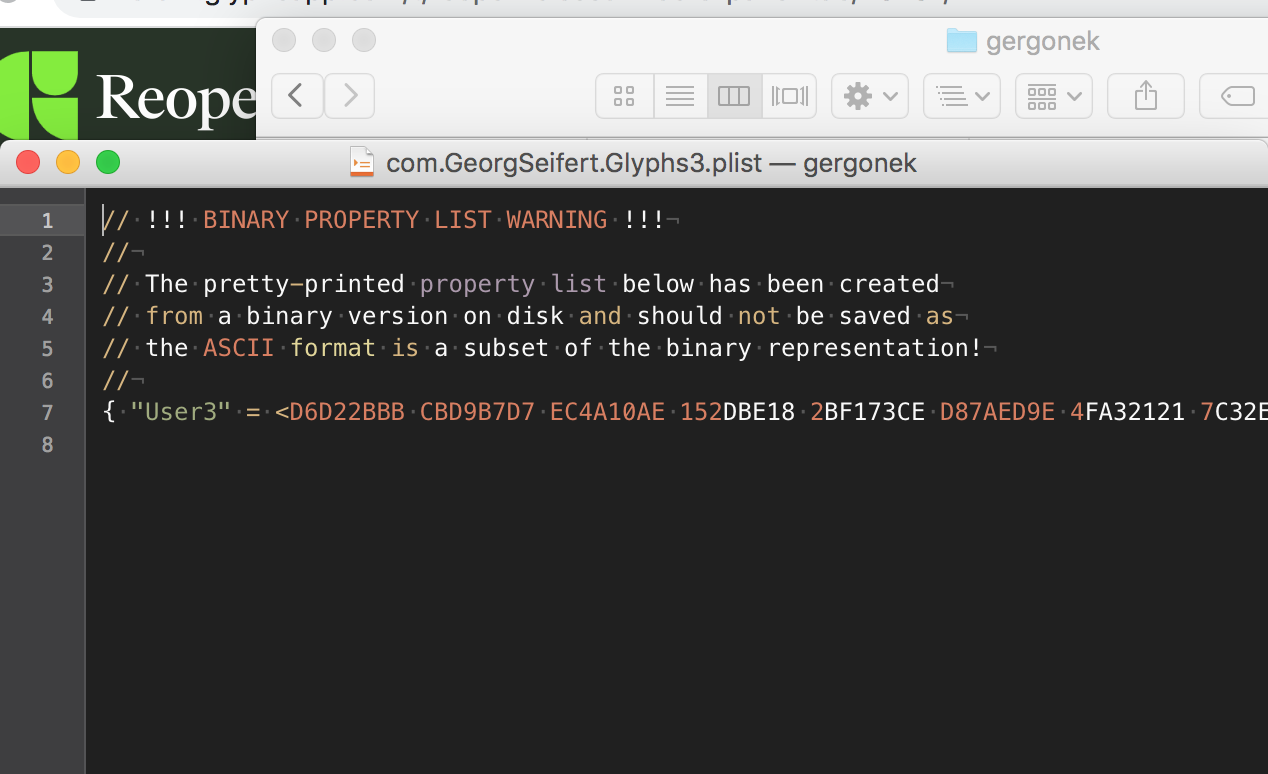Click the Edit Tags button

pyautogui.click(x=1237, y=96)
